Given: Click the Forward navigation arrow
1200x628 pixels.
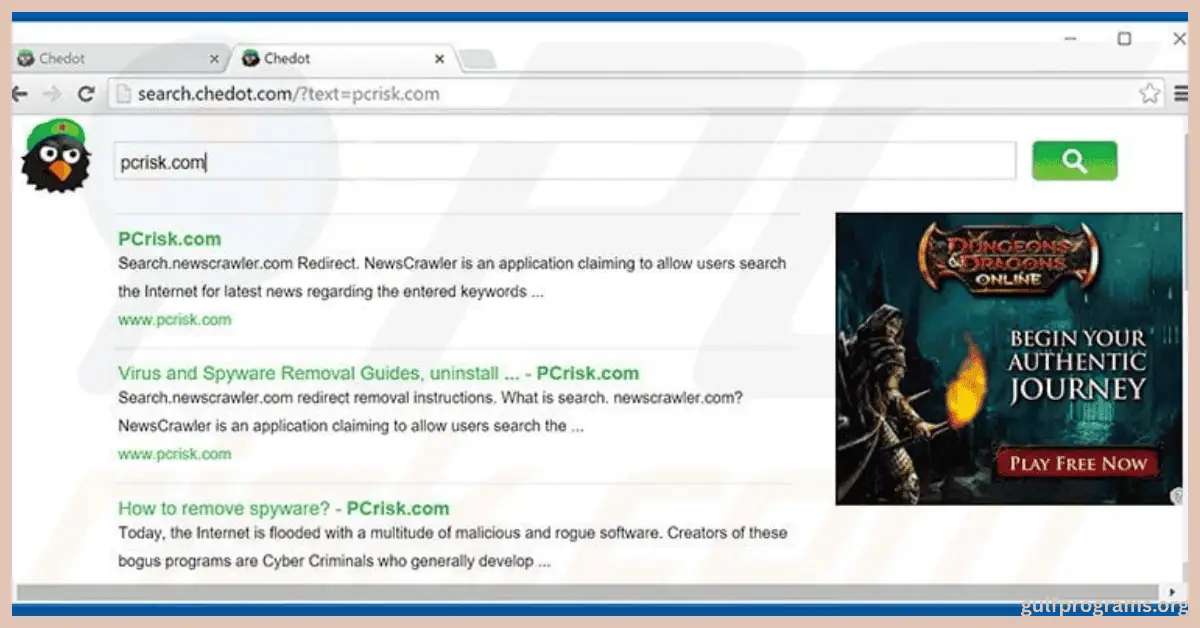Looking at the screenshot, I should (x=52, y=94).
